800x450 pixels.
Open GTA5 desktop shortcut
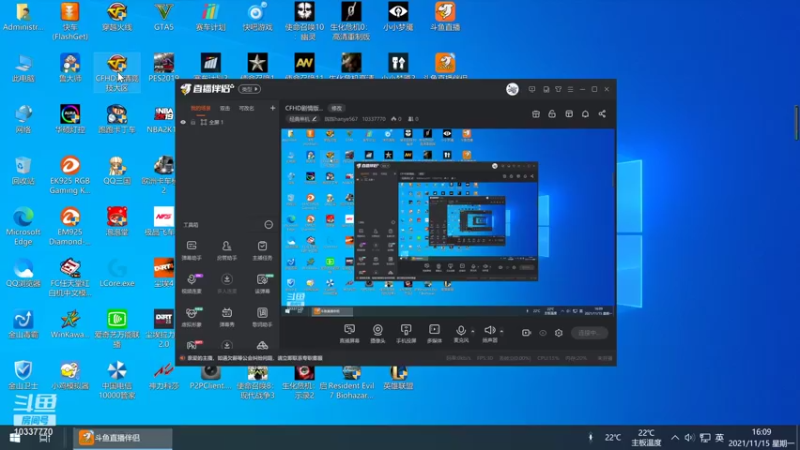[x=164, y=17]
